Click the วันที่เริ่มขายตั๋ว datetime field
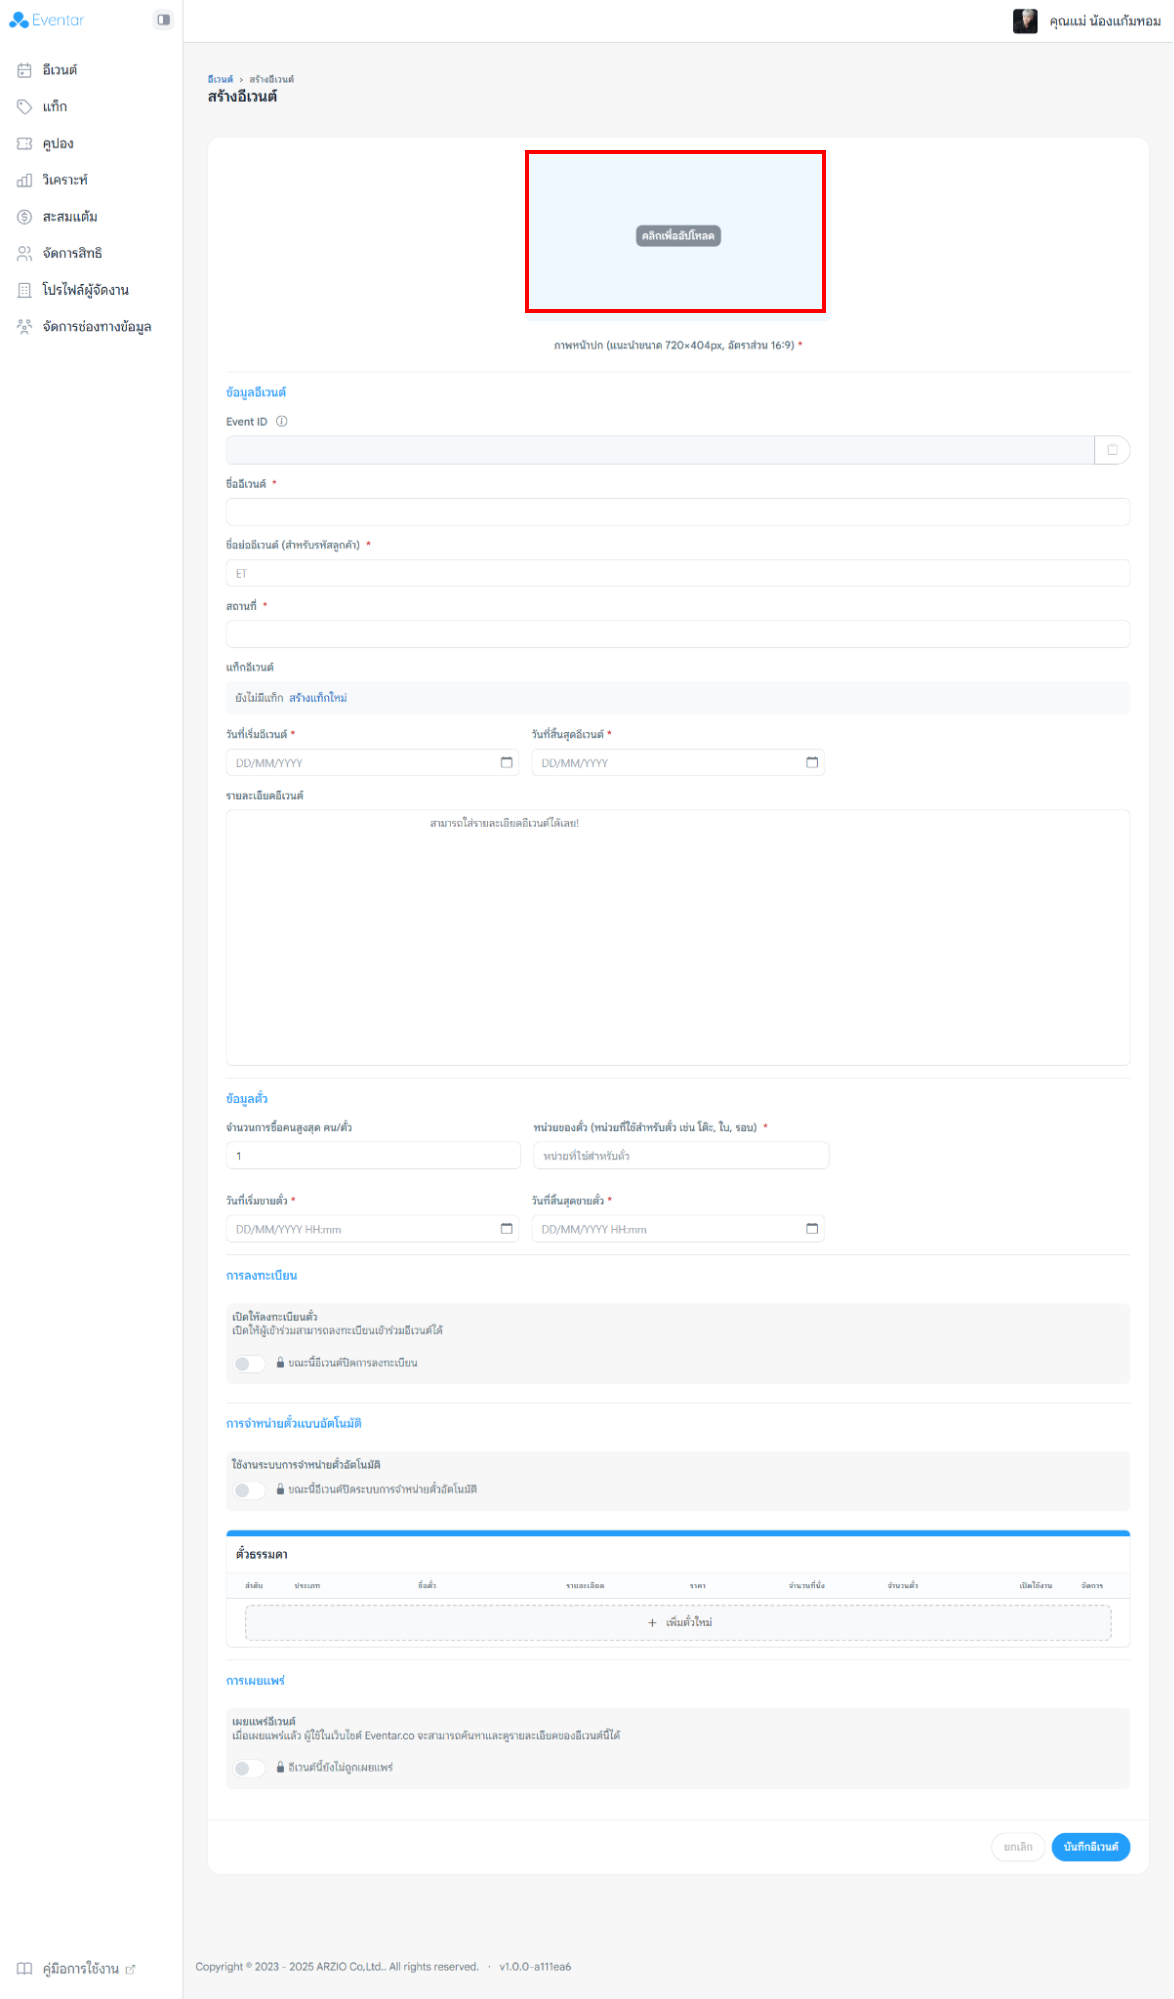Image resolution: width=1174 pixels, height=1999 pixels. (372, 1229)
